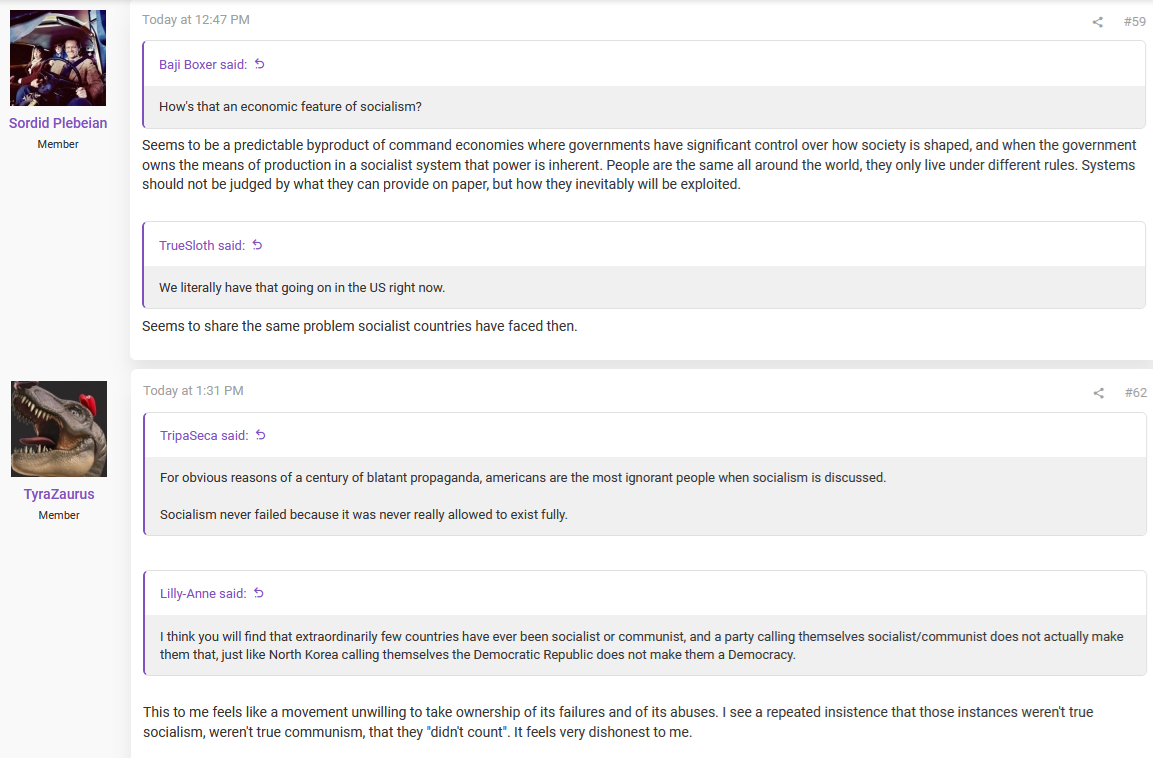Expand the quoted TripaSeca text block
The height and width of the screenshot is (758, 1153).
645,496
